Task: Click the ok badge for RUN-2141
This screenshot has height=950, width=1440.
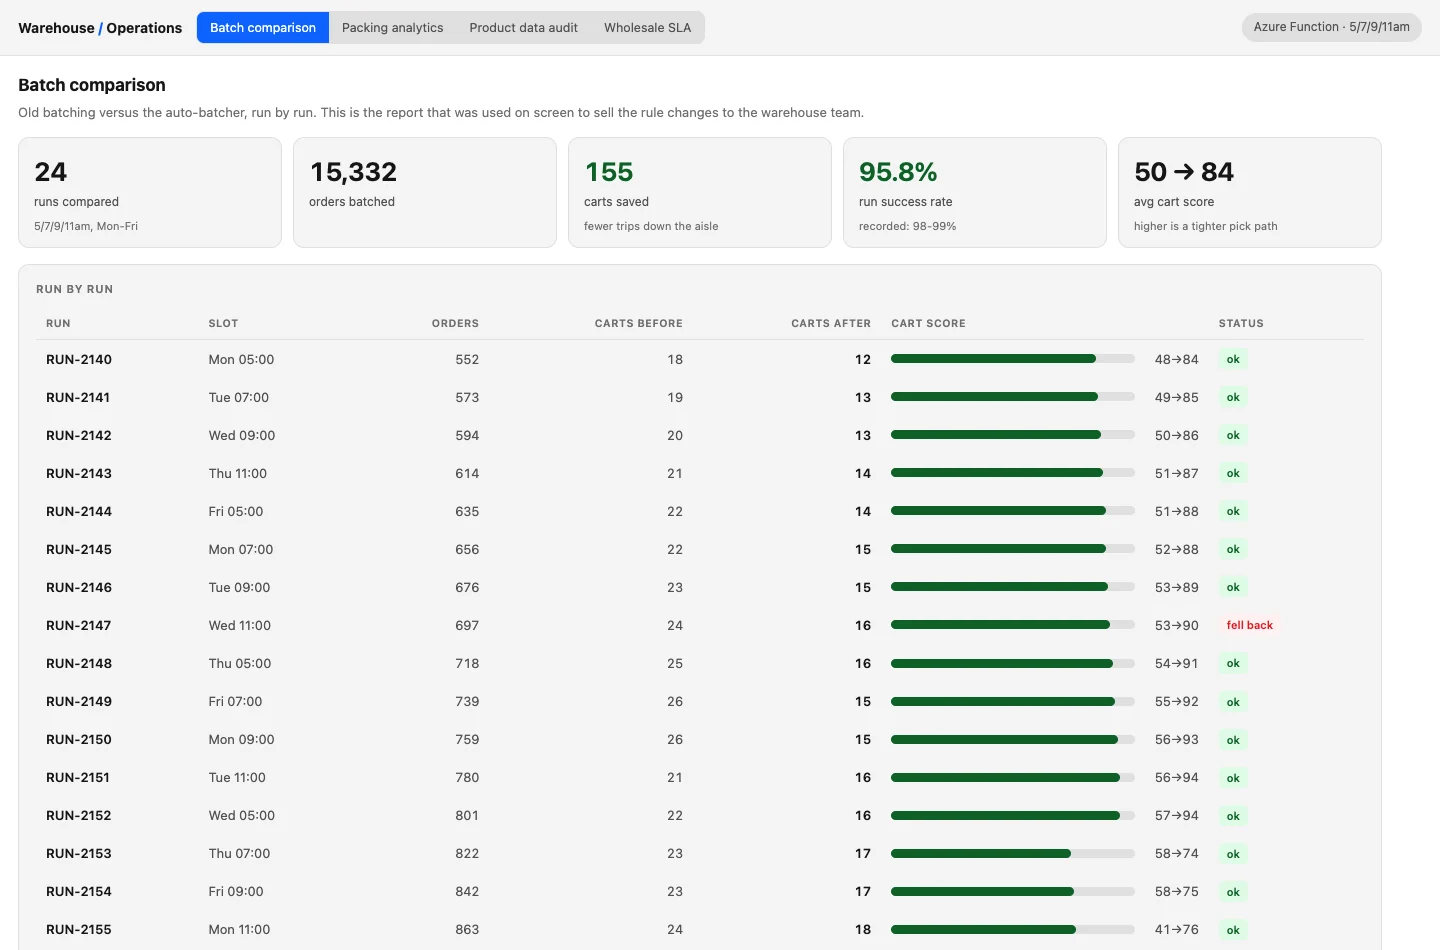Action: click(x=1233, y=397)
